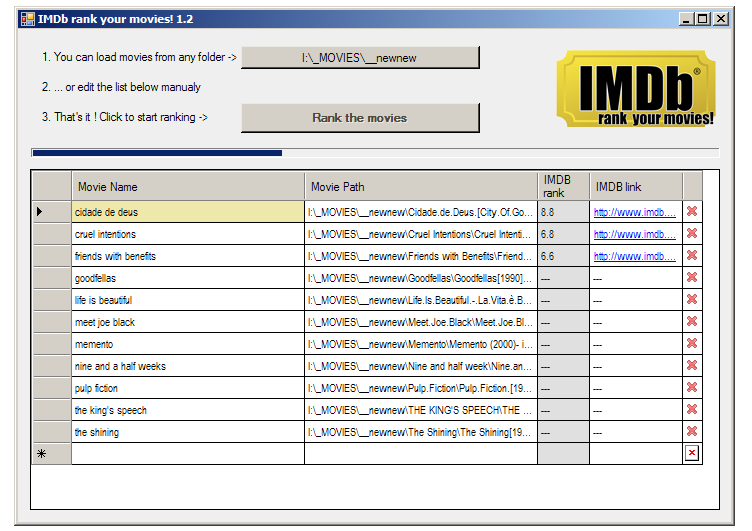Select the cidade de deus row header
The image size is (752, 531).
point(52,212)
